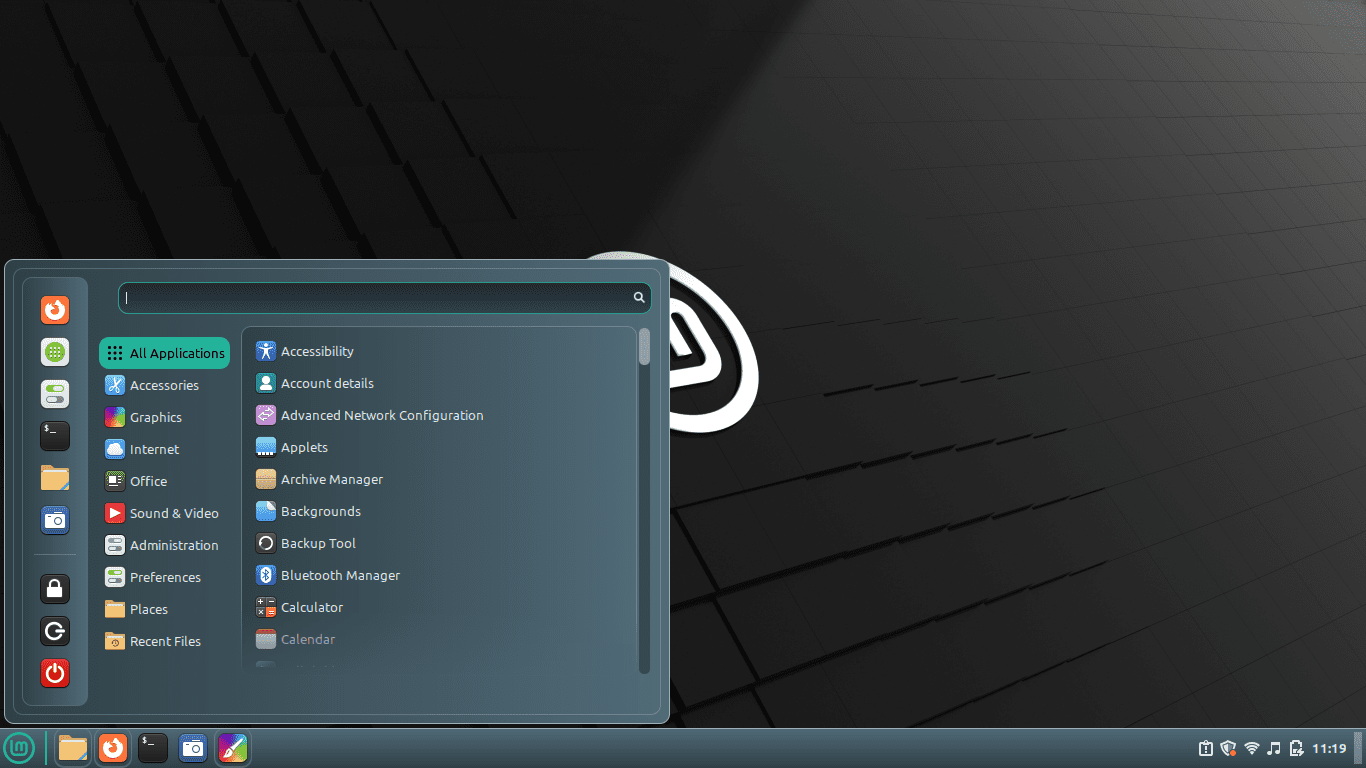Click the Wi-Fi network icon in the system tray
This screenshot has height=768, width=1366.
(x=1251, y=748)
